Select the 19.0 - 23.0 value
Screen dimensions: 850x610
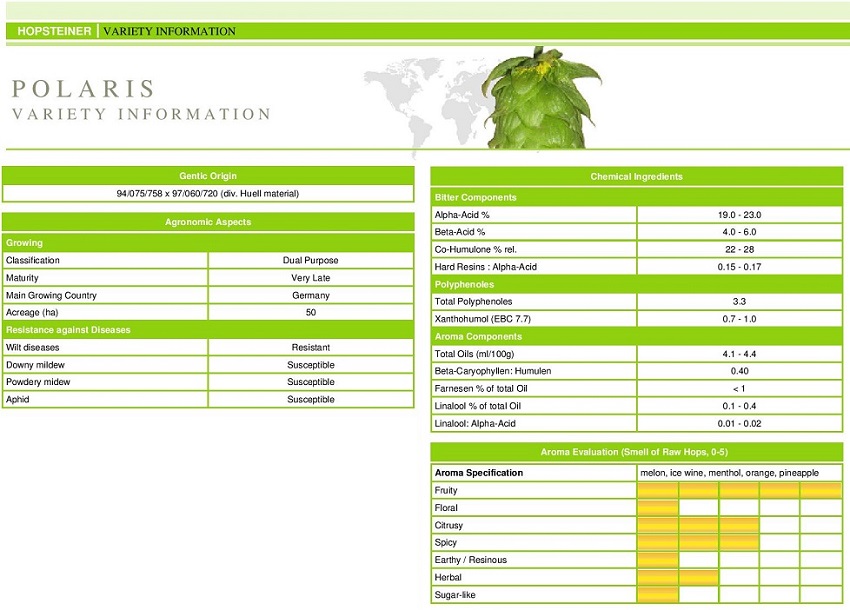[x=739, y=215]
